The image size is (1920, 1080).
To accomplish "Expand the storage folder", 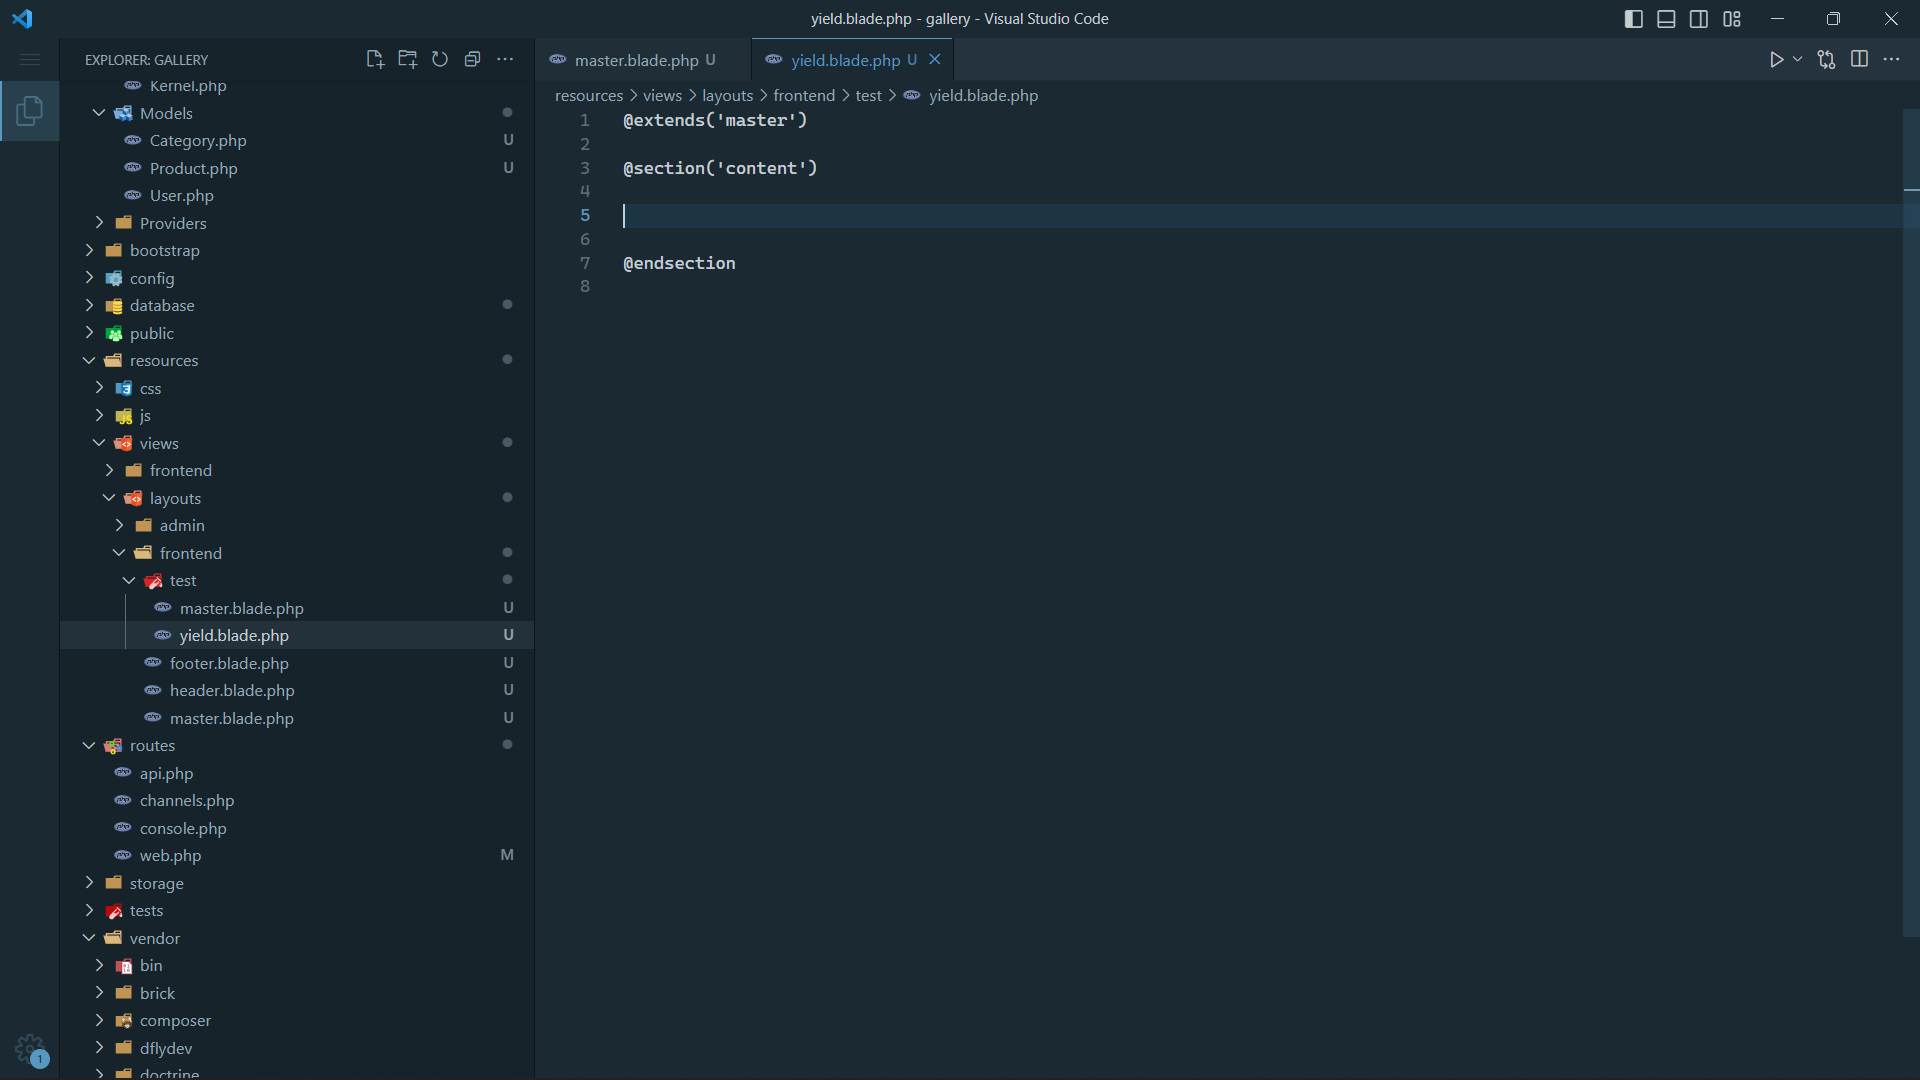I will (x=297, y=883).
